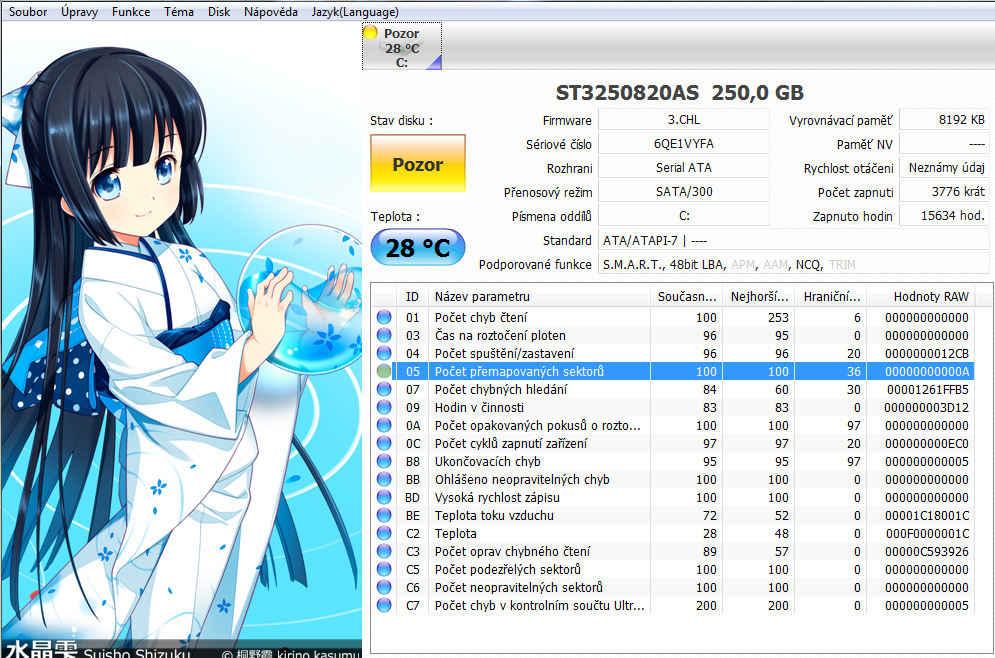Click the status orb for Počet oprav chybného čtení

[x=384, y=551]
